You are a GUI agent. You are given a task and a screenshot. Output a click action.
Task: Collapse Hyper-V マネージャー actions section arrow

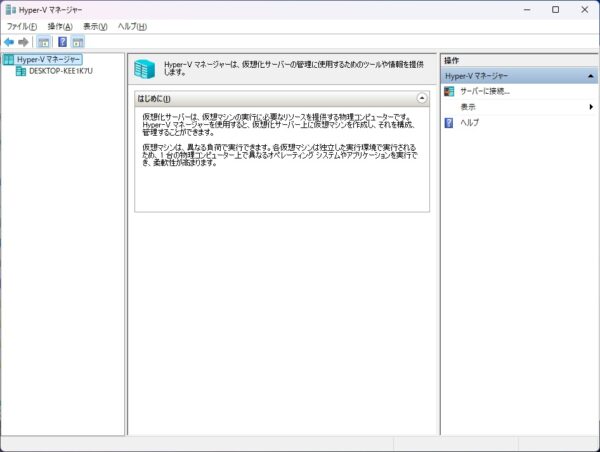click(590, 76)
